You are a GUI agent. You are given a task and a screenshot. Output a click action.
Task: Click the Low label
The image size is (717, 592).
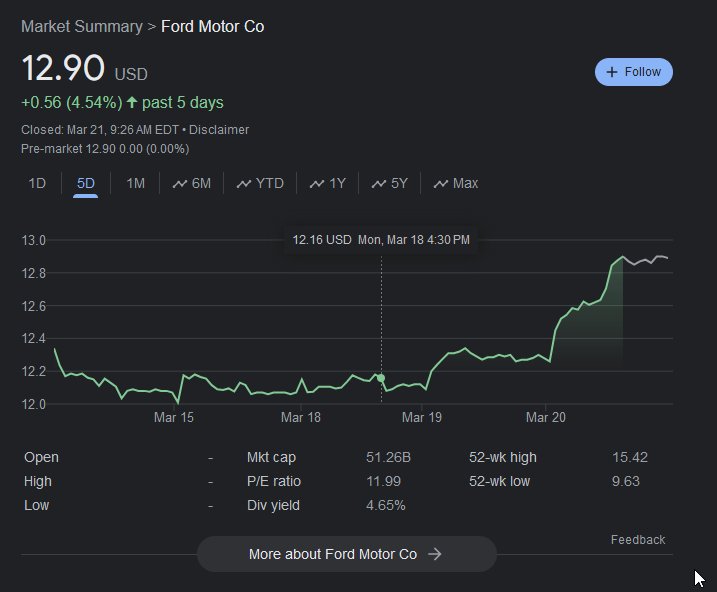pos(36,506)
